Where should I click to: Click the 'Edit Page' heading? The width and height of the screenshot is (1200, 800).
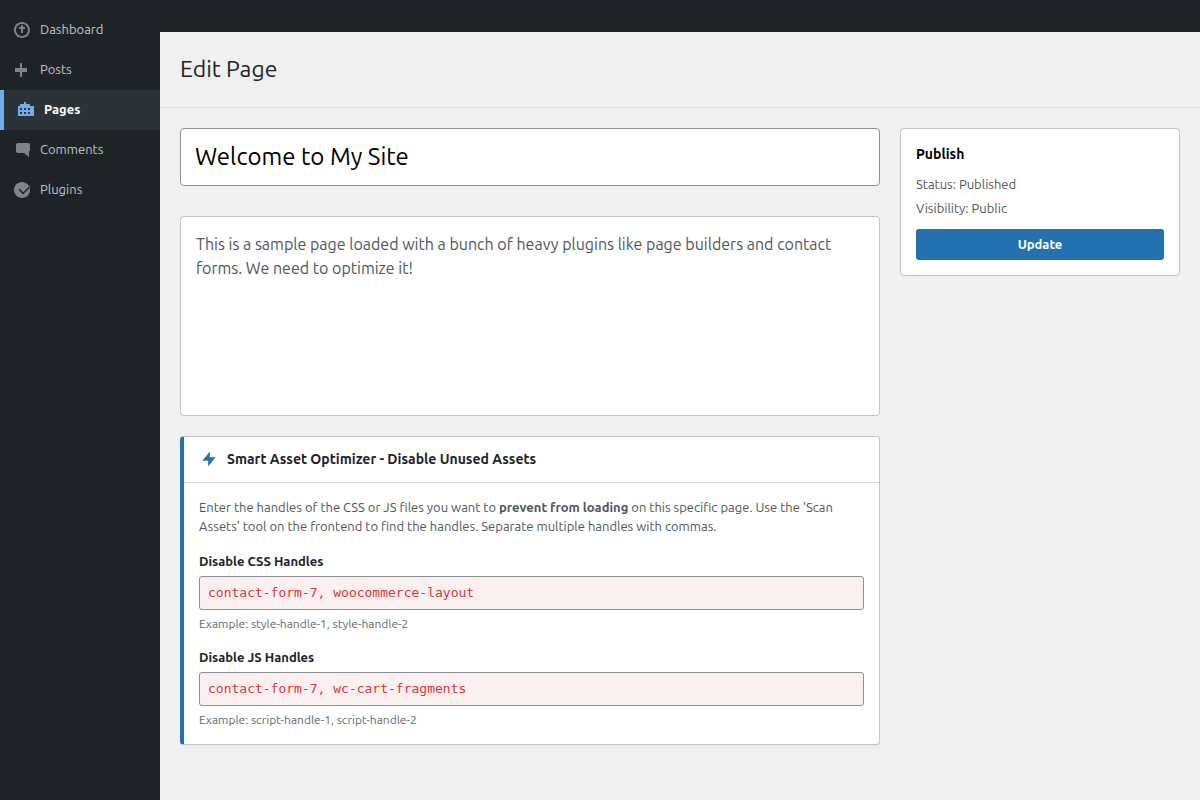pos(228,69)
